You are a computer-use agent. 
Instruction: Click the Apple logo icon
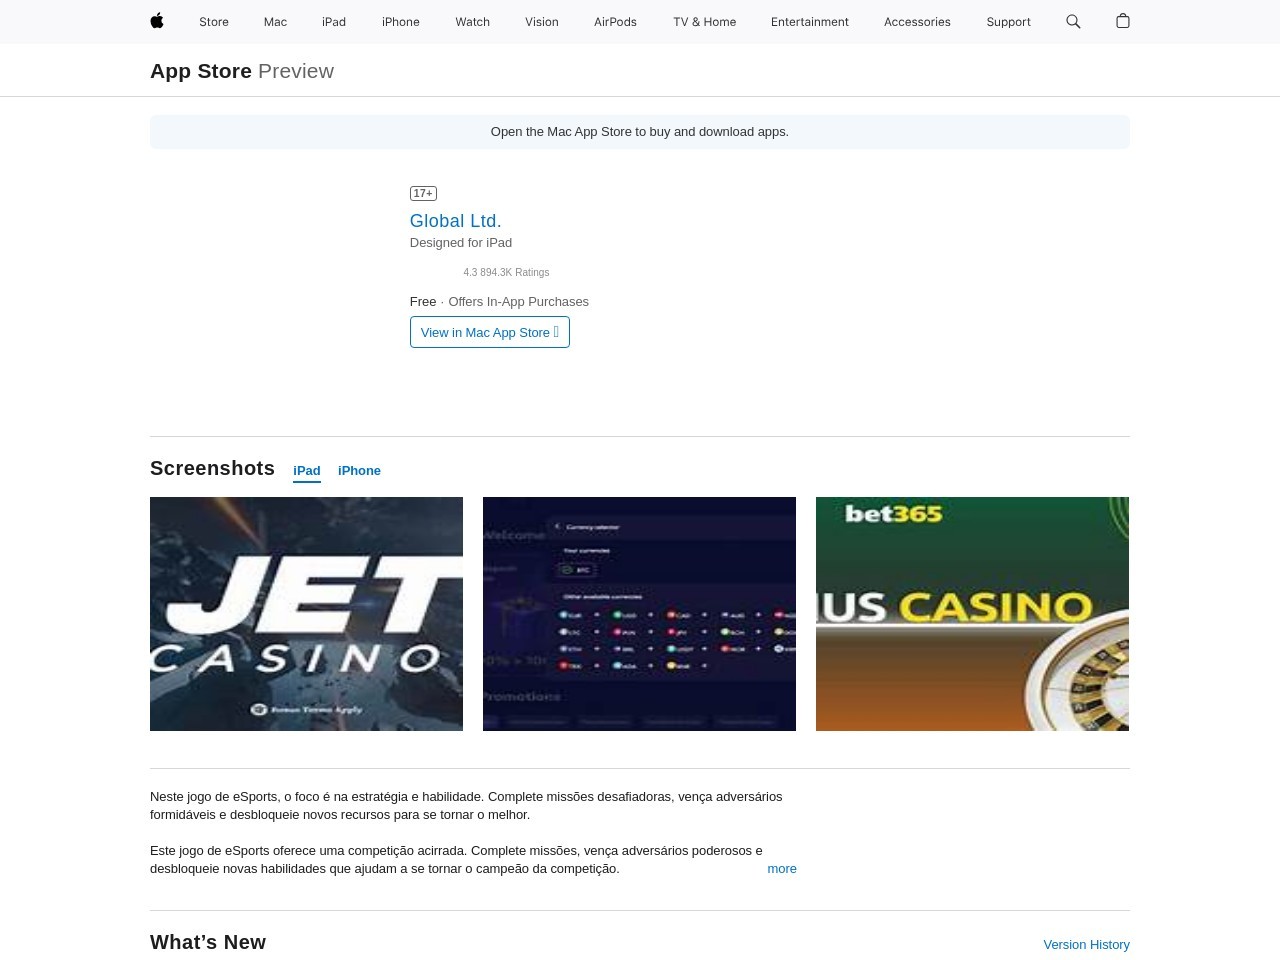(x=157, y=21)
